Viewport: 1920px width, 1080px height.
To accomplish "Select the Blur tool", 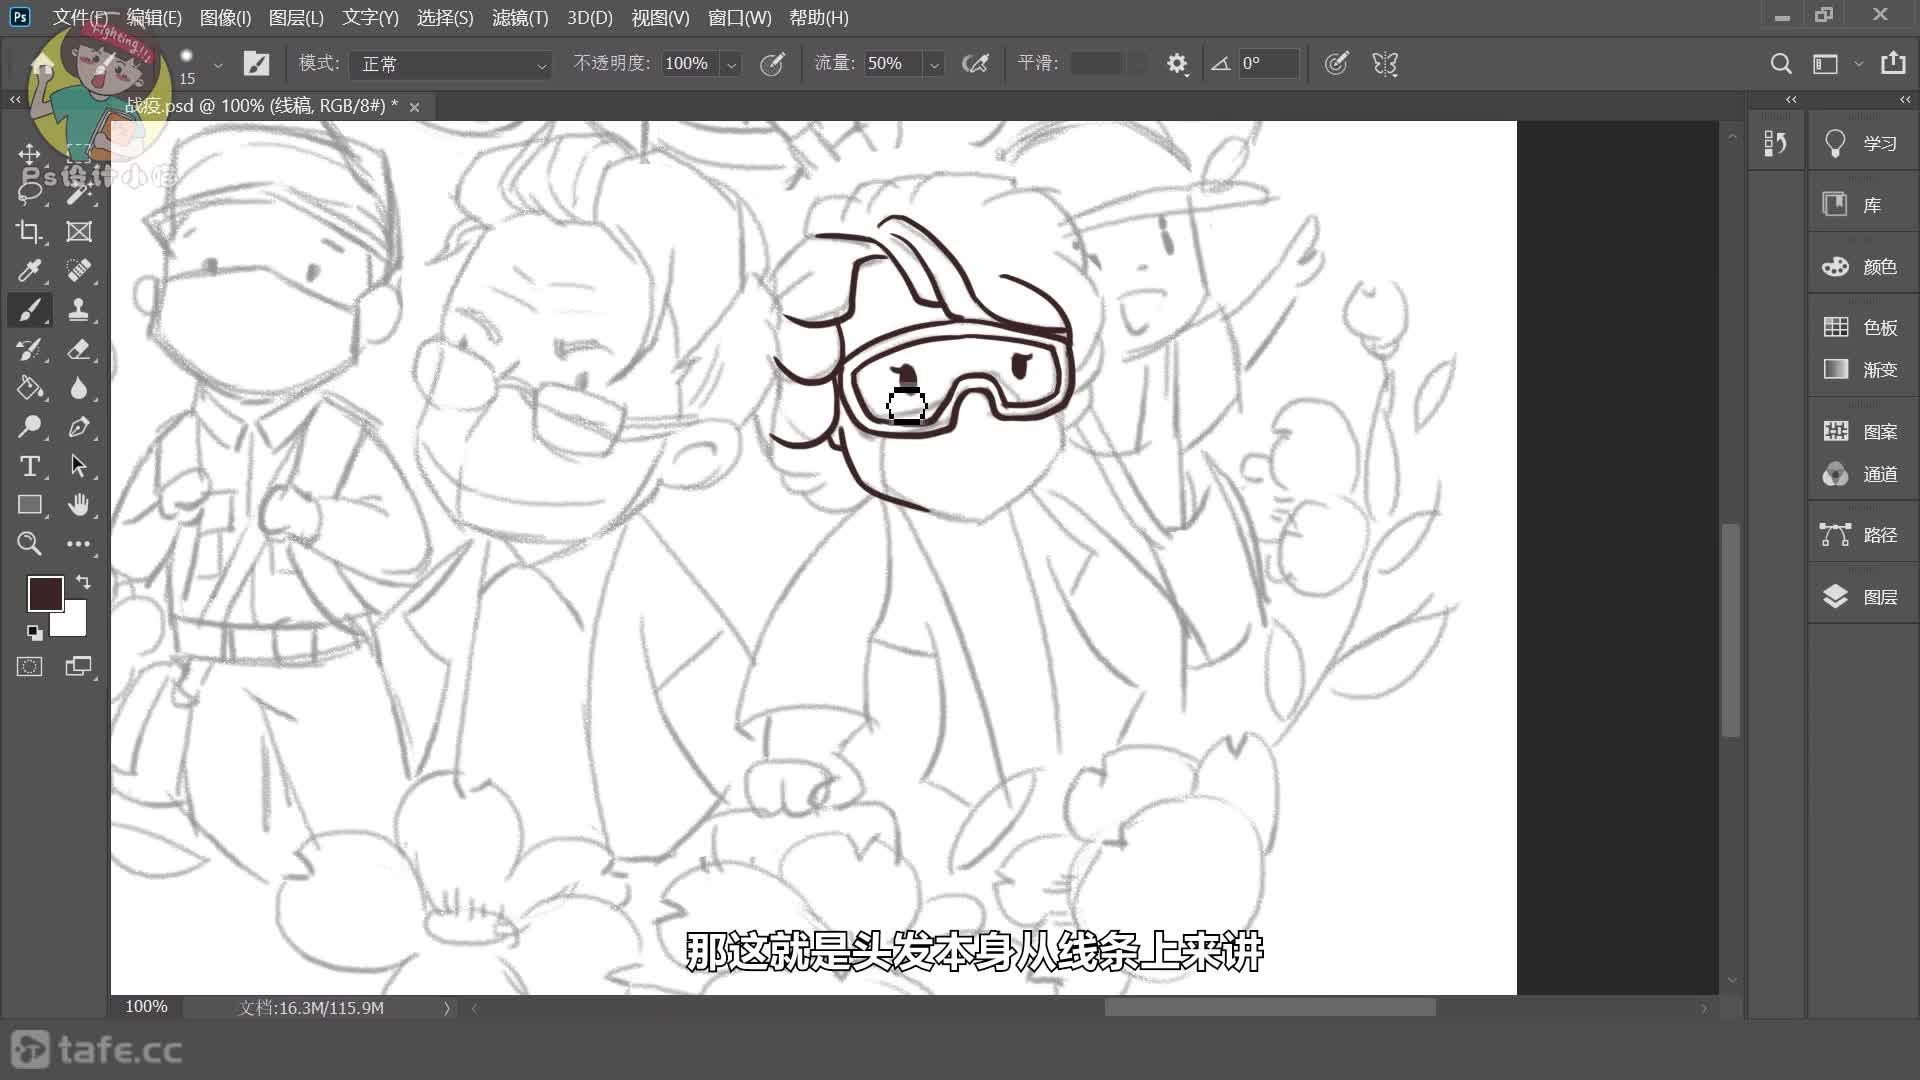I will pyautogui.click(x=79, y=387).
